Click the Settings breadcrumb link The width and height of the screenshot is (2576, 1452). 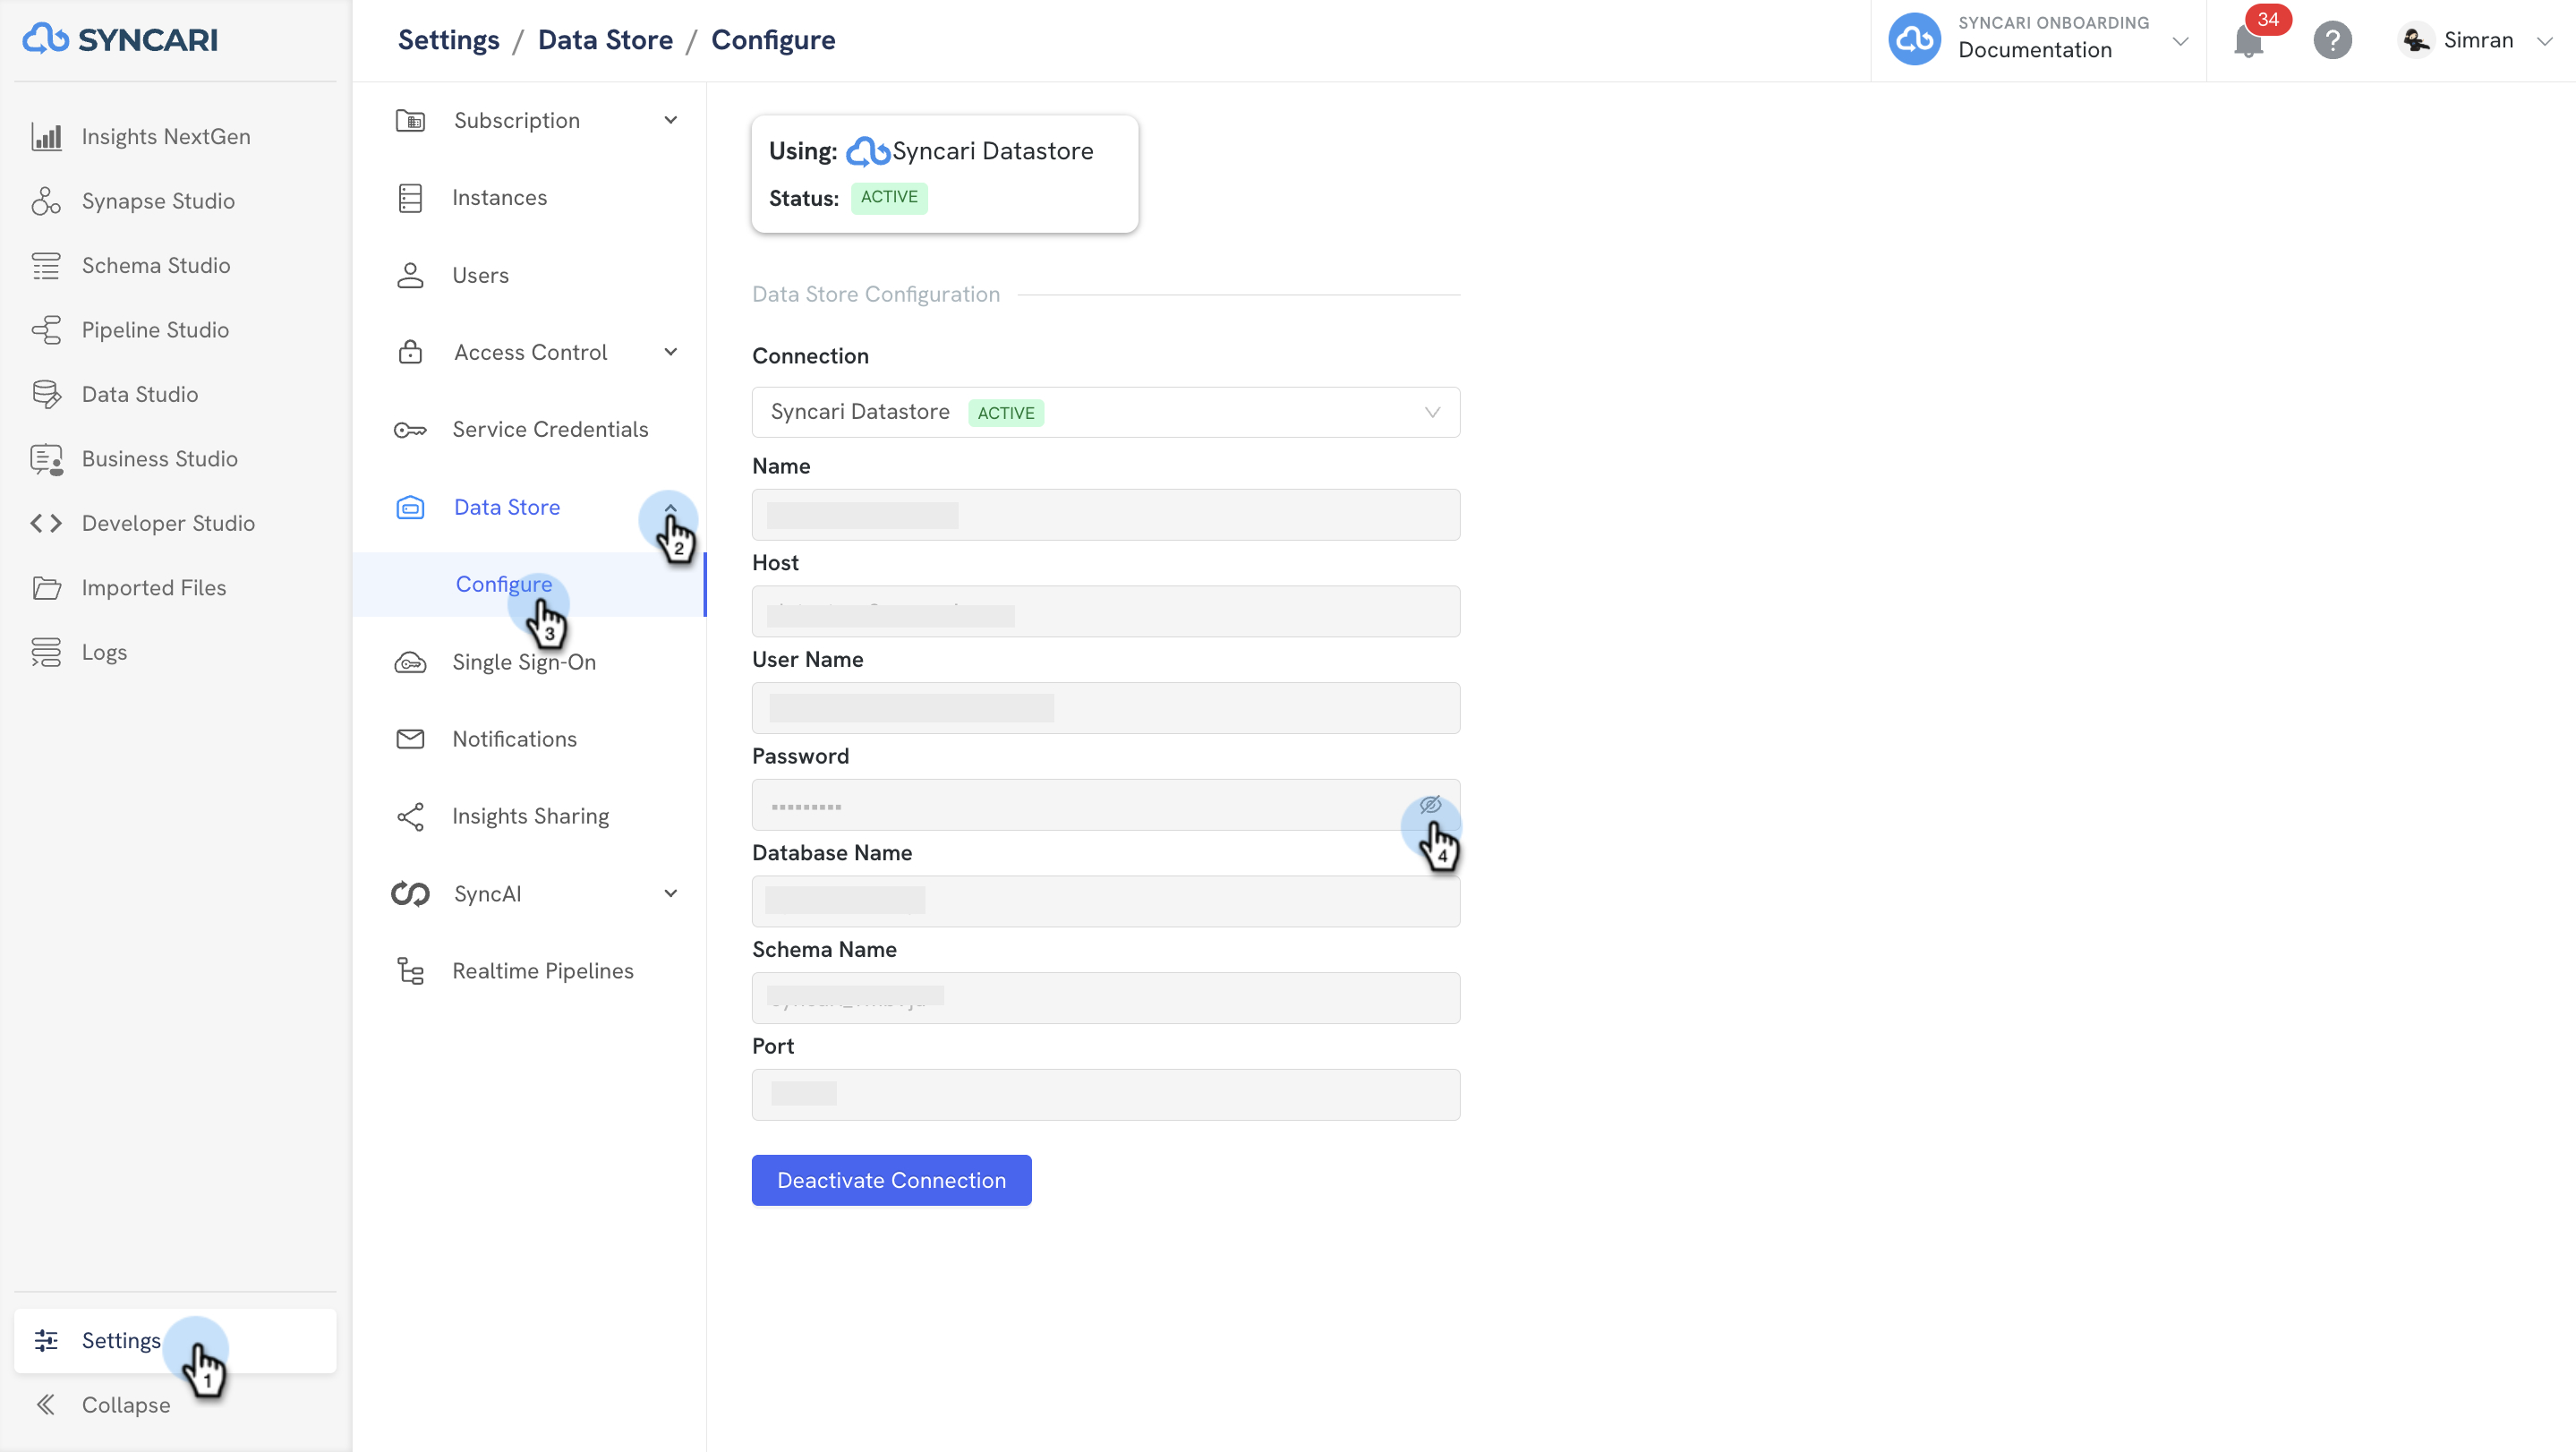pos(448,40)
